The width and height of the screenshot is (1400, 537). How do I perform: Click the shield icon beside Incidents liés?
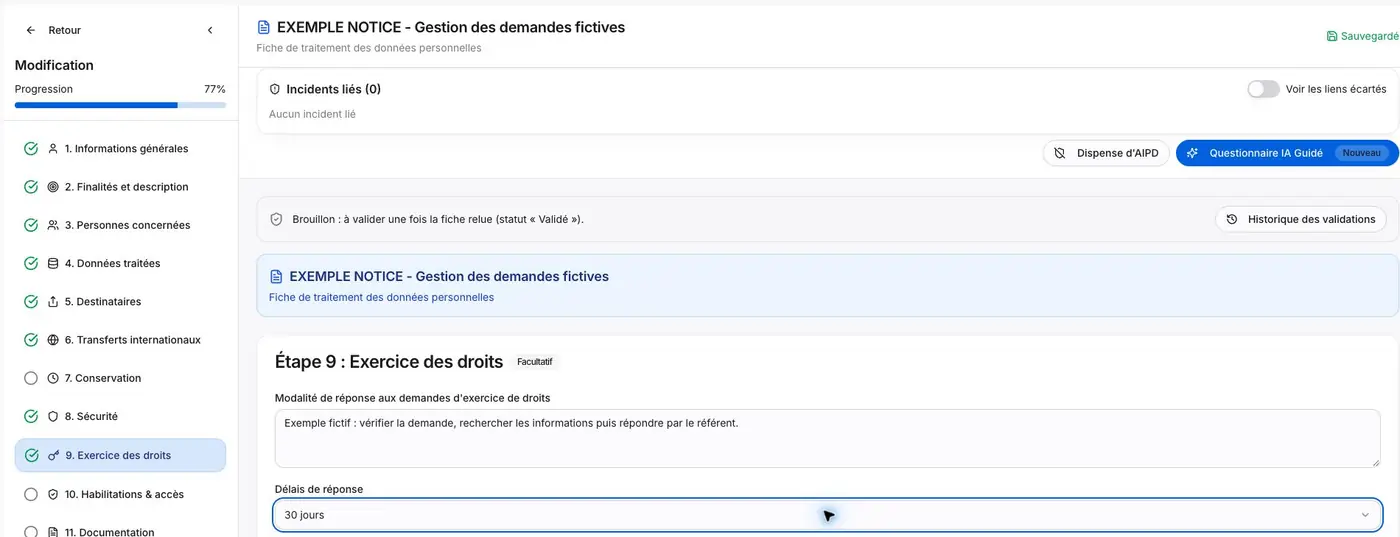pyautogui.click(x=275, y=89)
